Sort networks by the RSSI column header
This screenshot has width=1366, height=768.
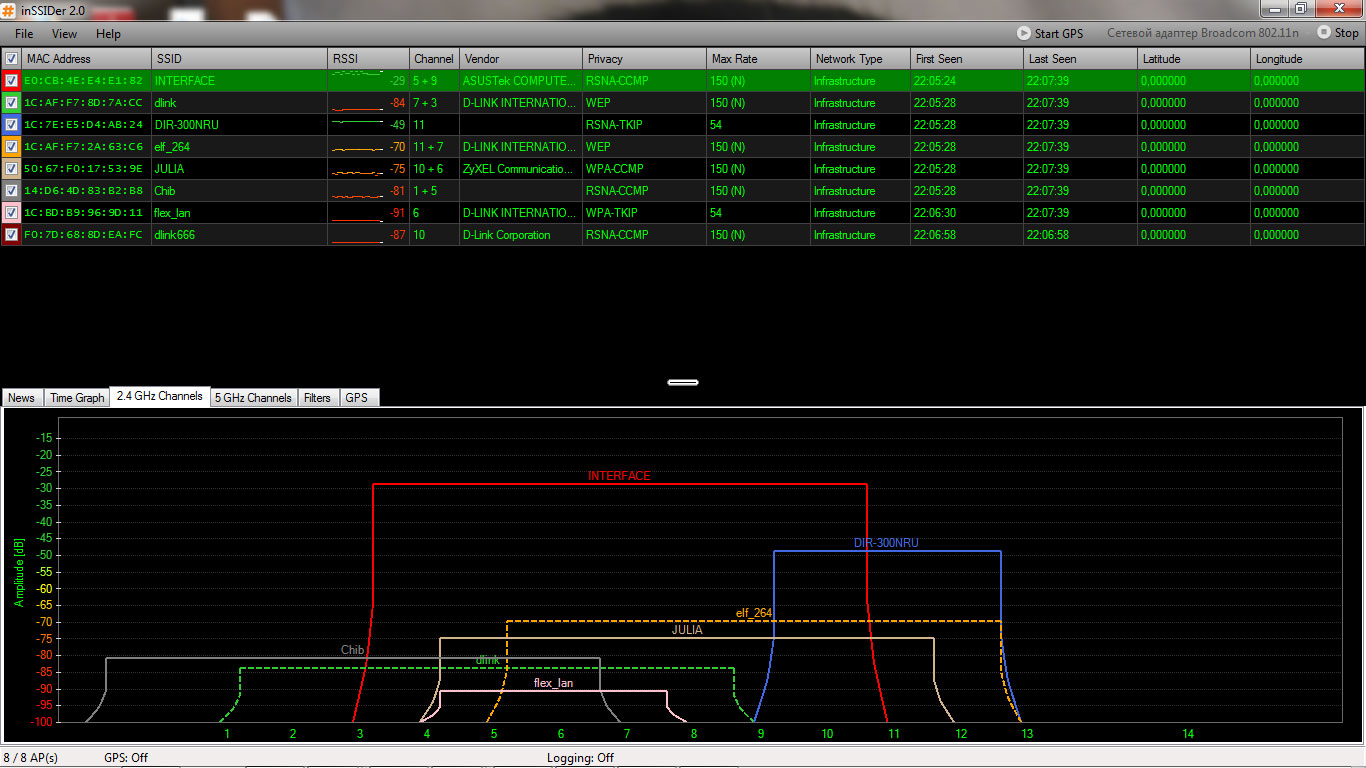point(367,59)
